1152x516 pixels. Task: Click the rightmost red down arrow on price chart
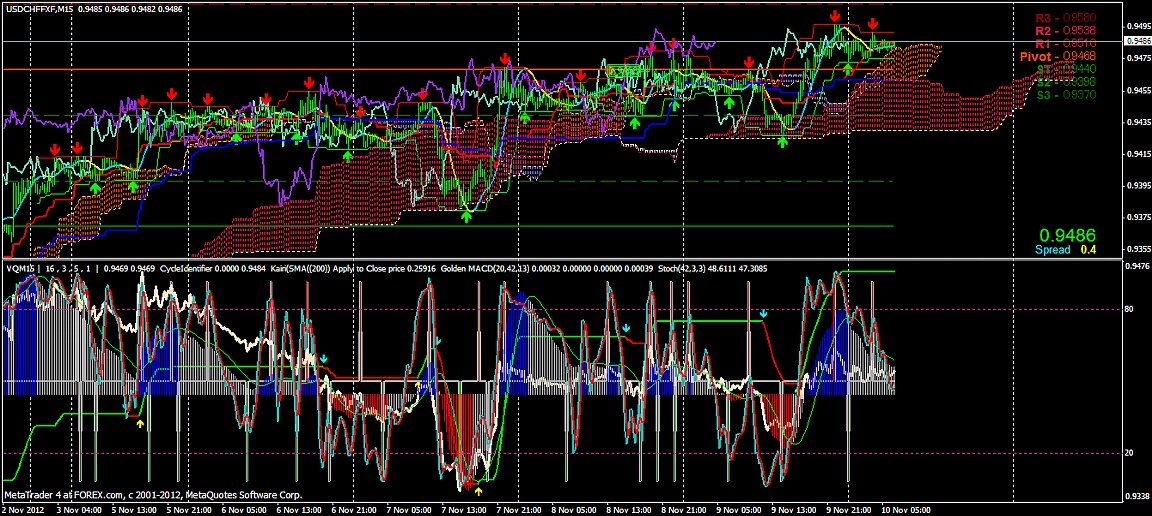873,23
